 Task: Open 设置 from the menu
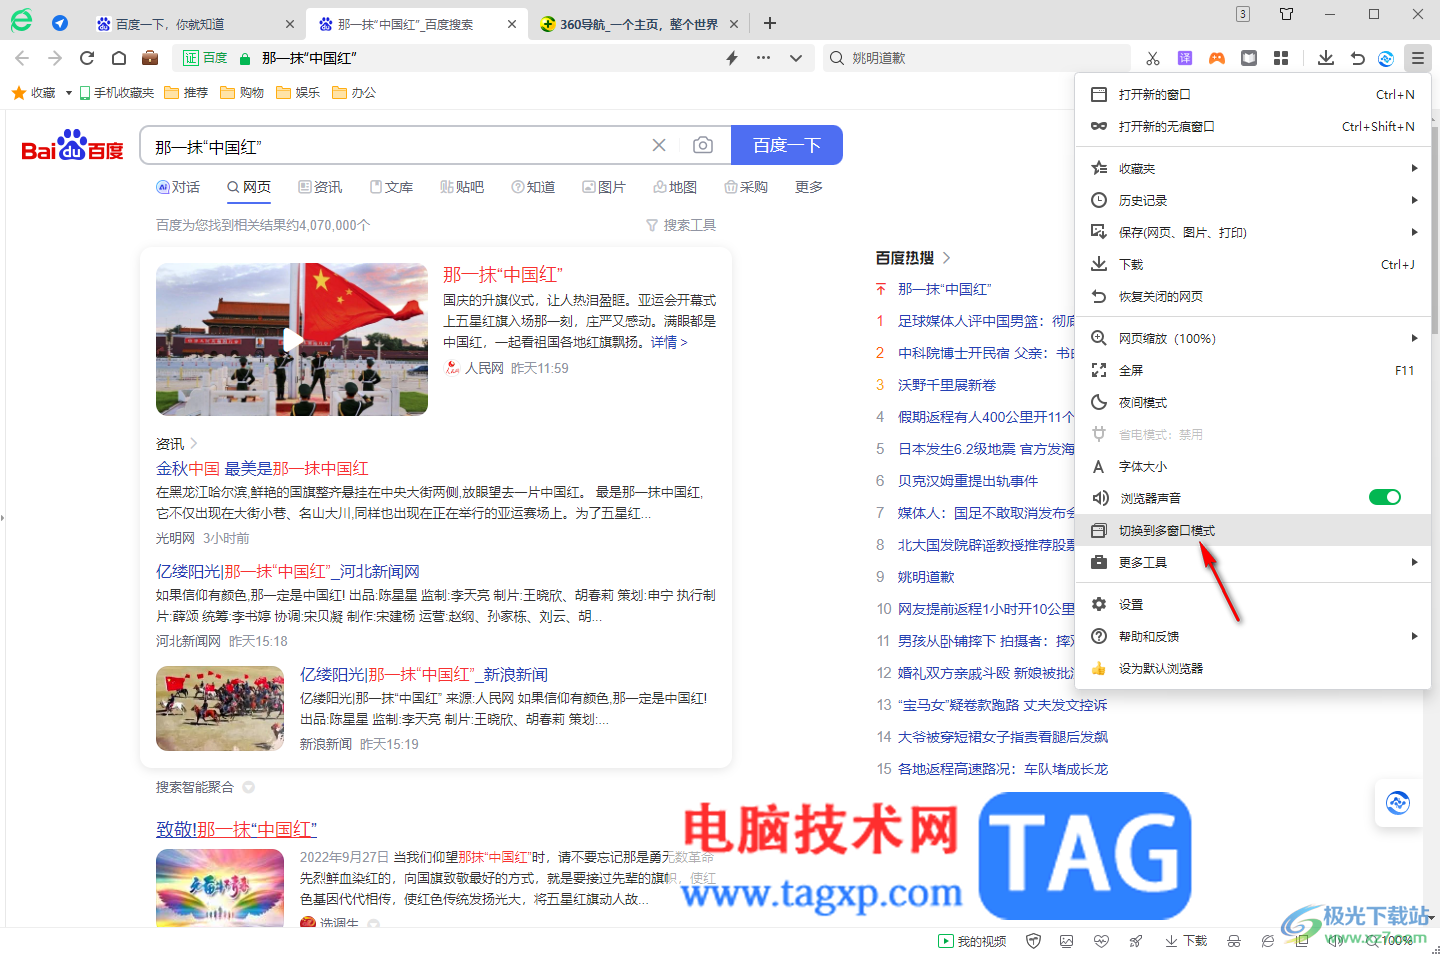tap(1253, 604)
